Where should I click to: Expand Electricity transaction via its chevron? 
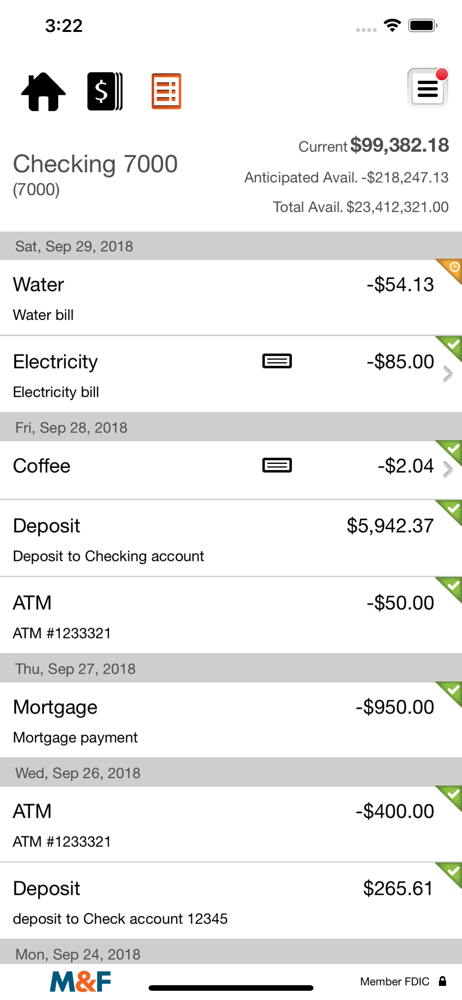point(447,374)
